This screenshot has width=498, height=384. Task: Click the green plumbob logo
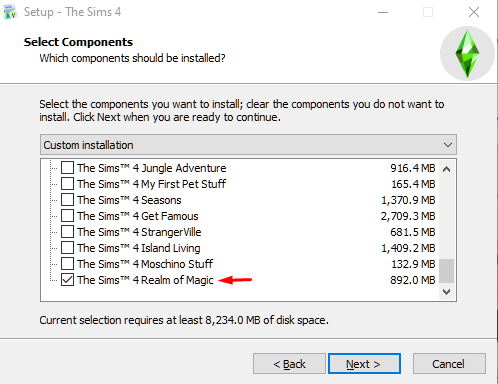pyautogui.click(x=467, y=53)
